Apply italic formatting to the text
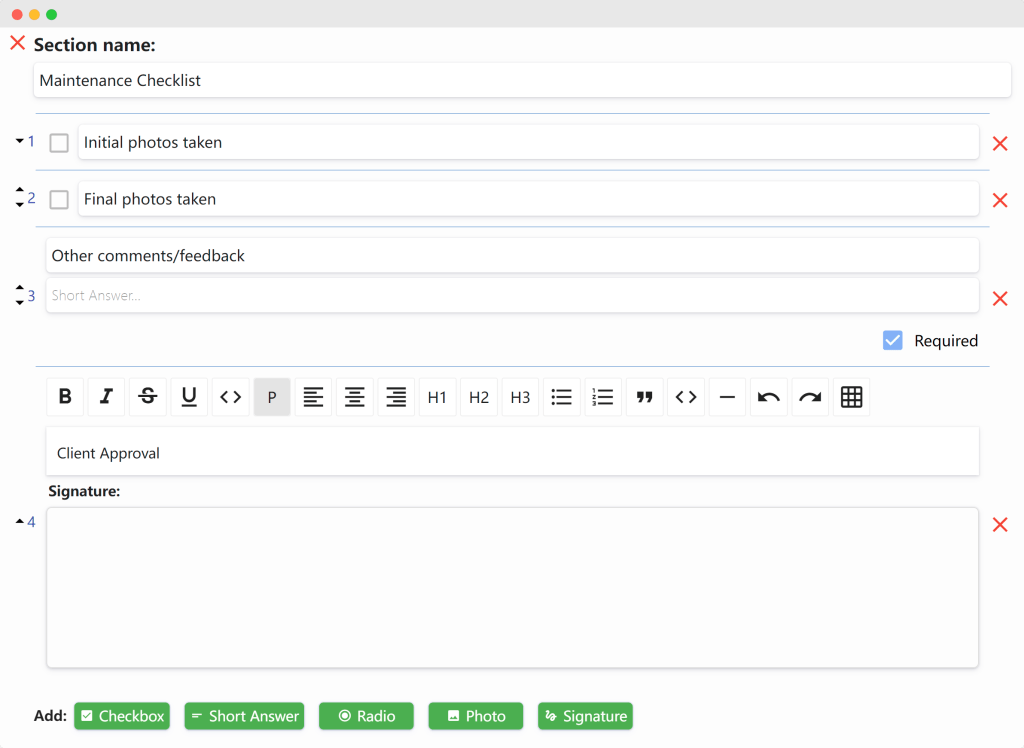Screen dimensions: 1024x748 point(106,397)
